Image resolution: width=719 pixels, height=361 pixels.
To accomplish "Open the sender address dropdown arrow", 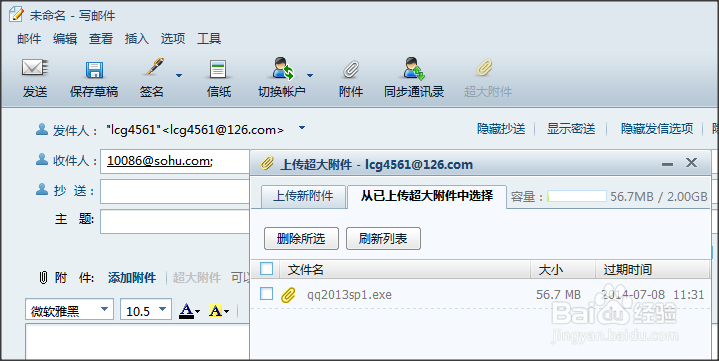I will pyautogui.click(x=302, y=128).
